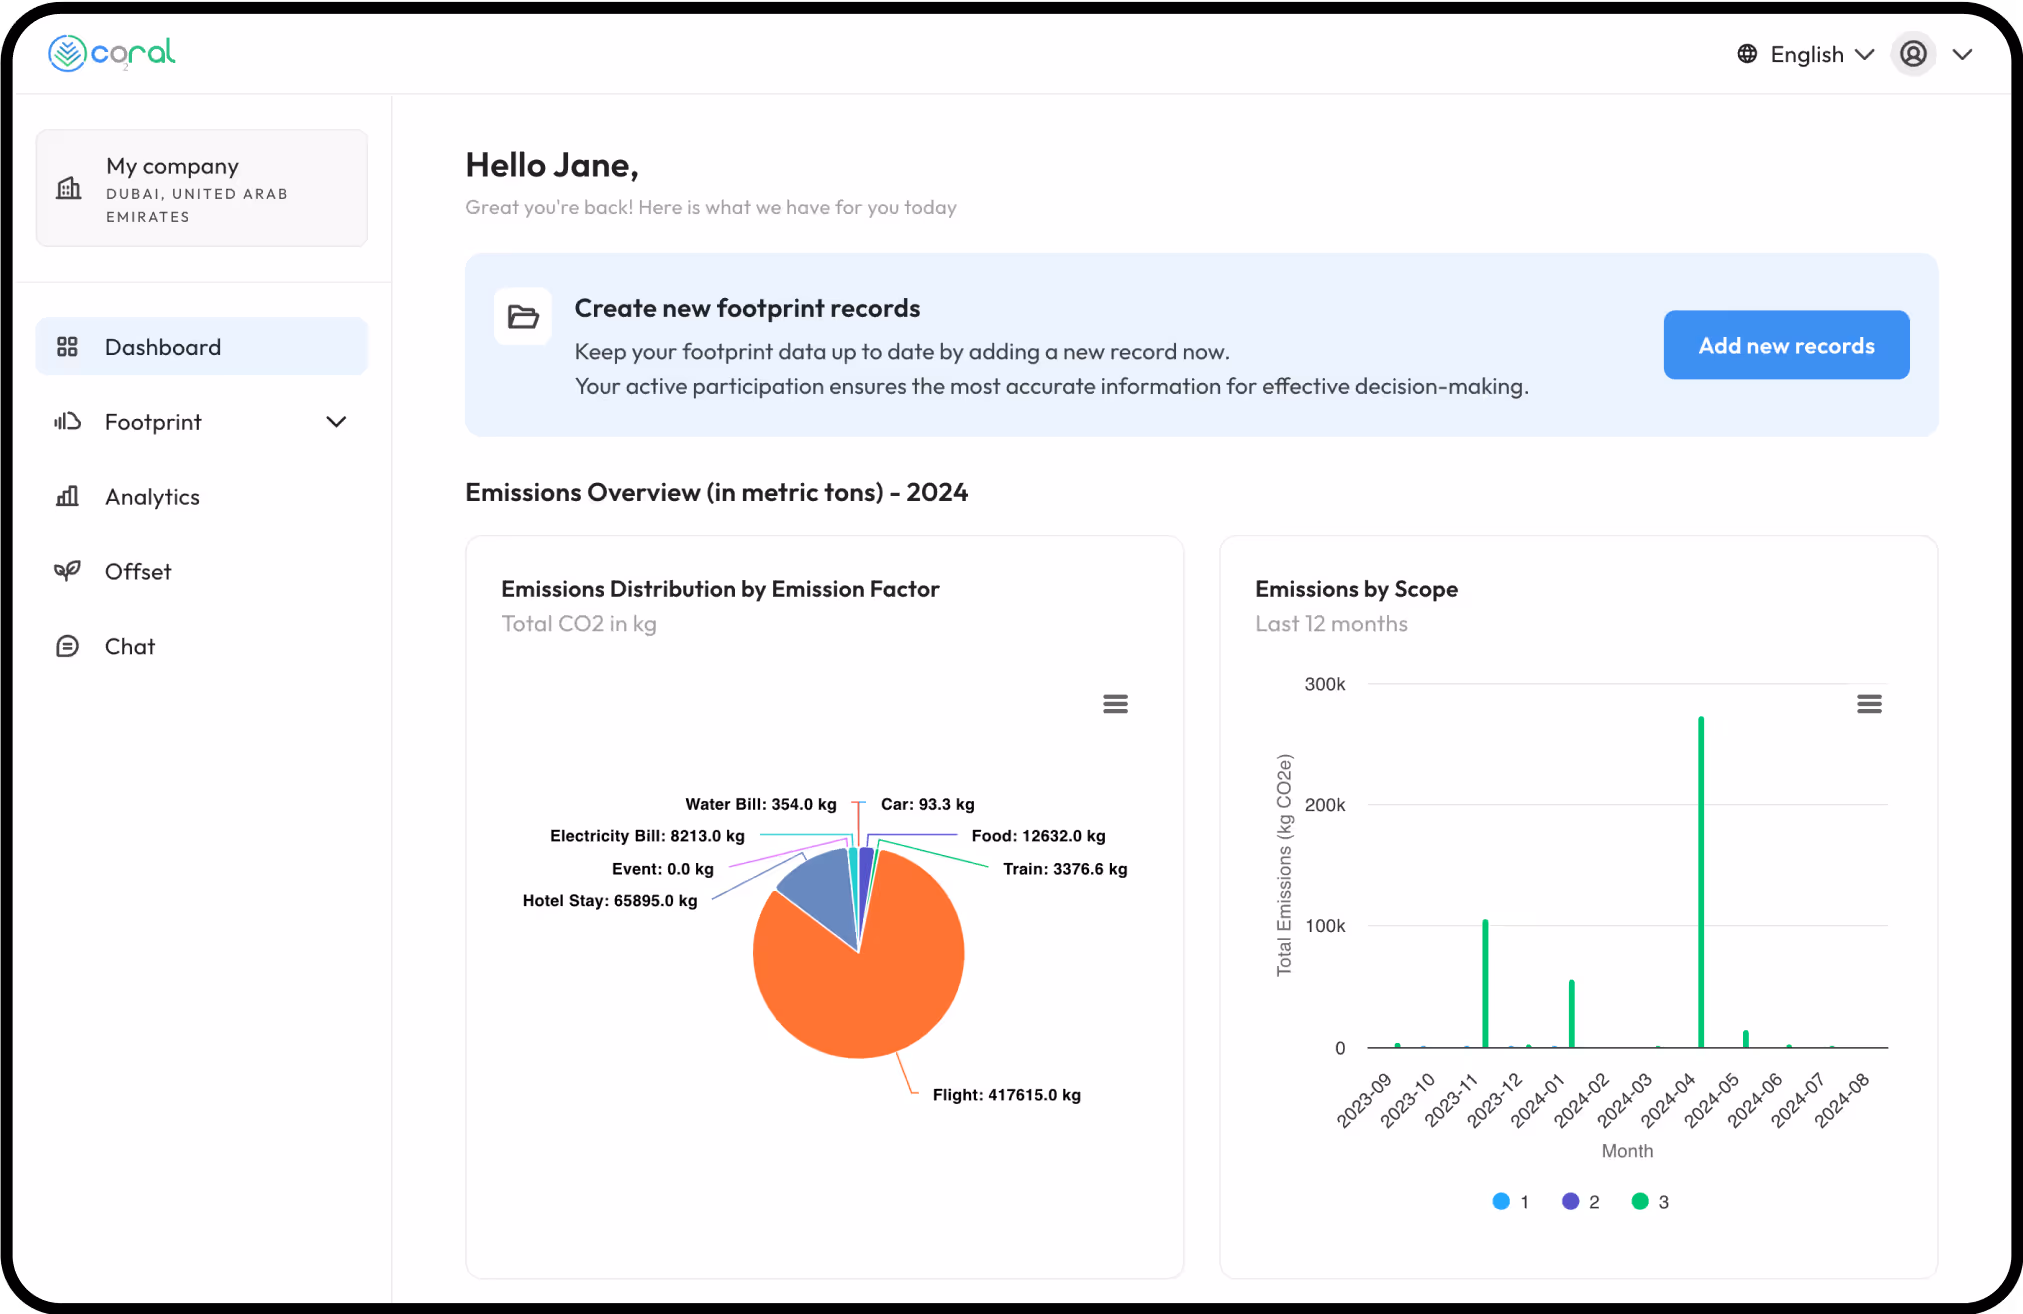
Task: Click the Hello Jane greeting heading
Action: click(552, 165)
